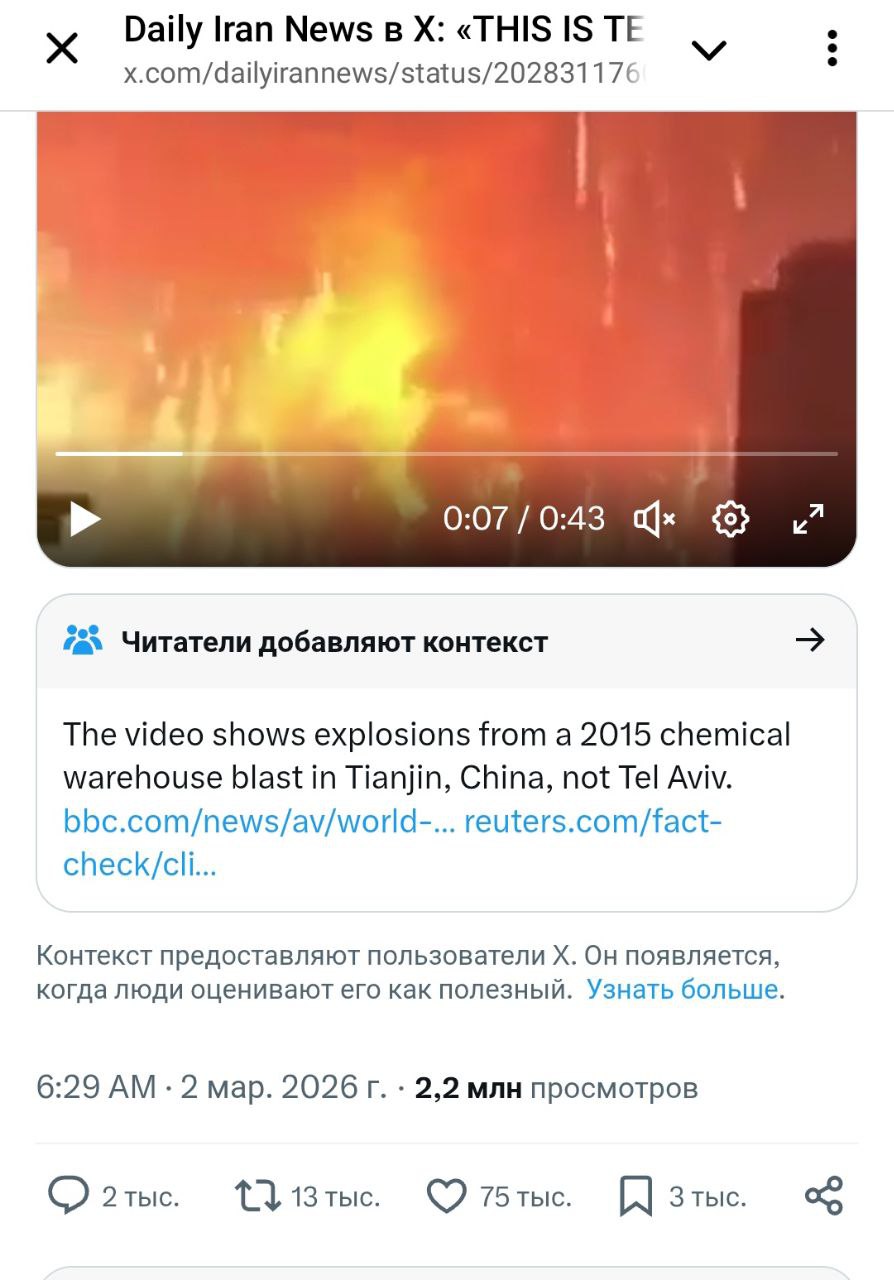Open video settings gear

coord(731,519)
